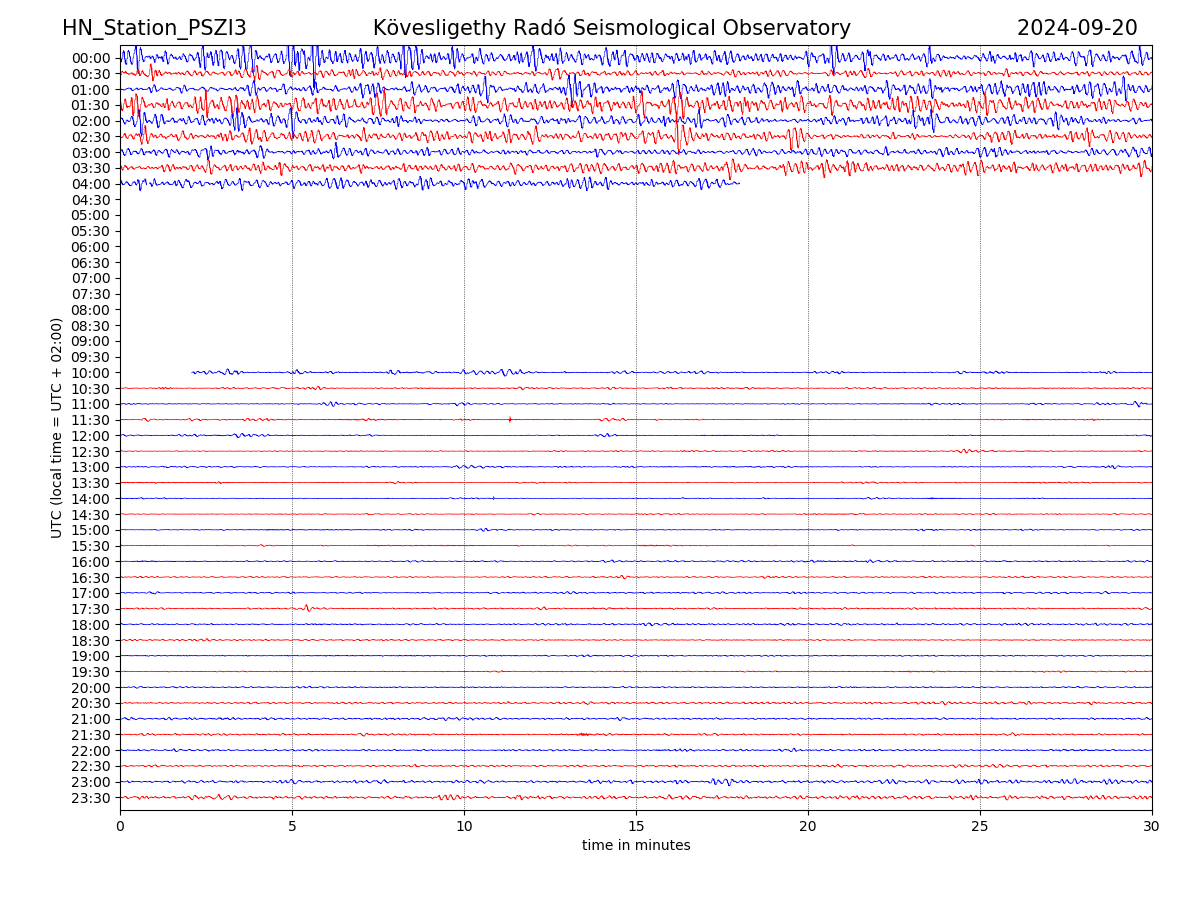Click the 0 tick on the minutes axis
The image size is (1200, 900).
click(x=120, y=826)
